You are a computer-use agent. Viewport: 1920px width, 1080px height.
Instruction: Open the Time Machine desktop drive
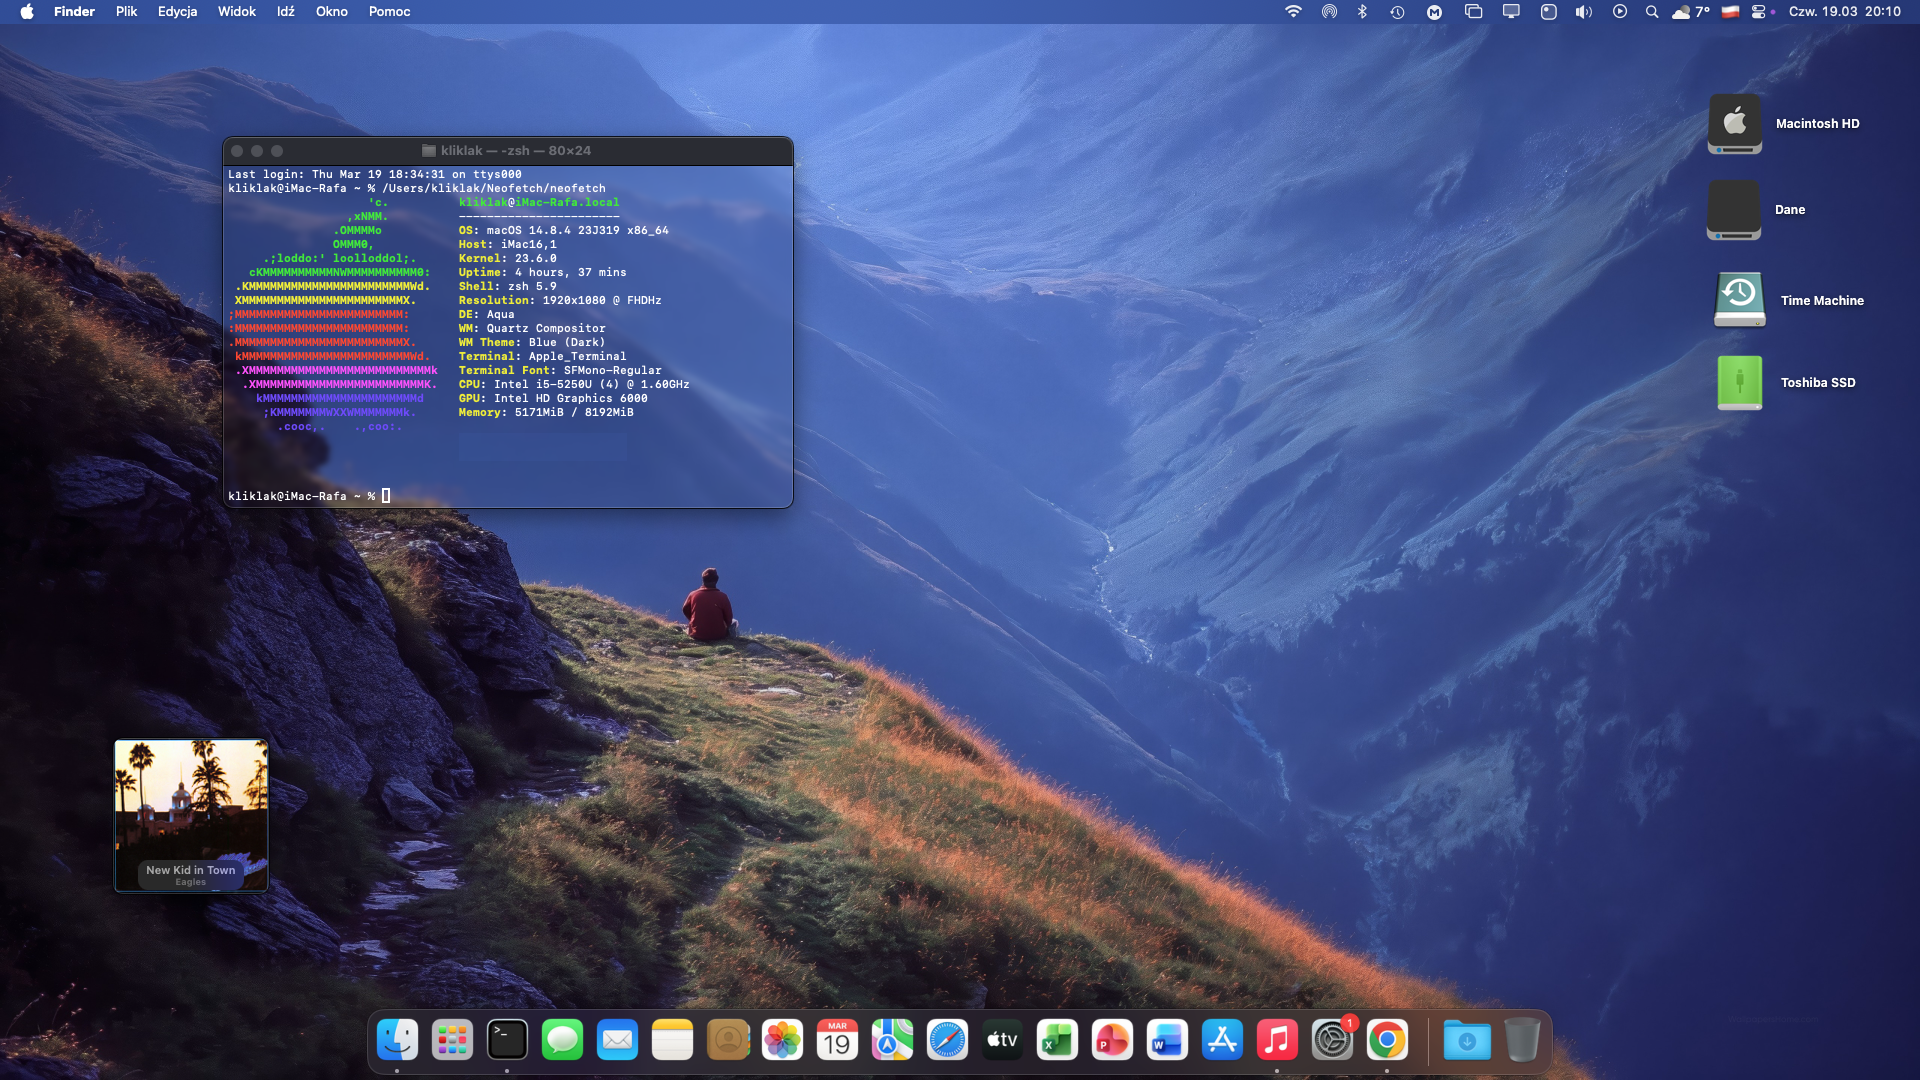coord(1739,300)
